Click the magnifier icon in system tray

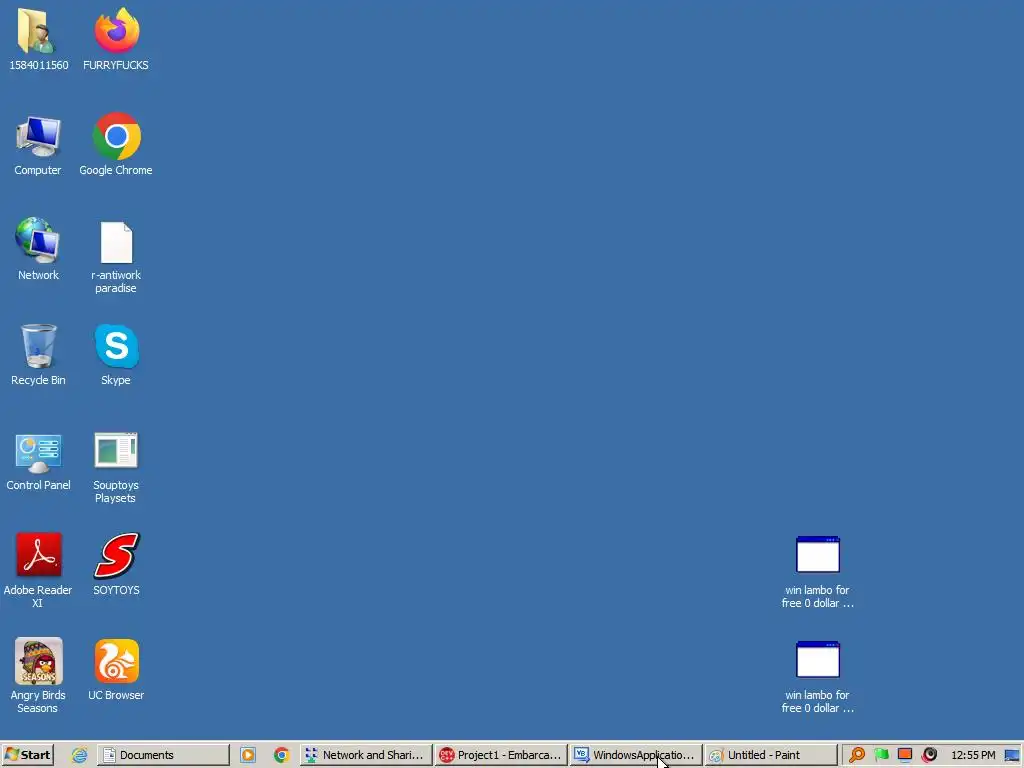857,755
